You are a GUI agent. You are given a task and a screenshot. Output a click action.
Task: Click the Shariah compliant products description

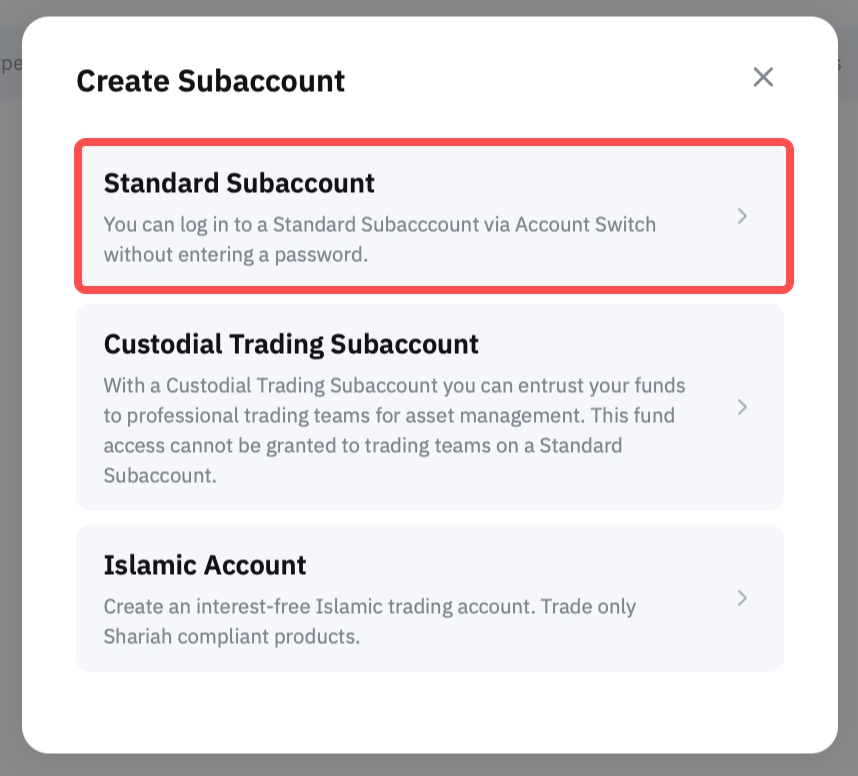pos(231,636)
